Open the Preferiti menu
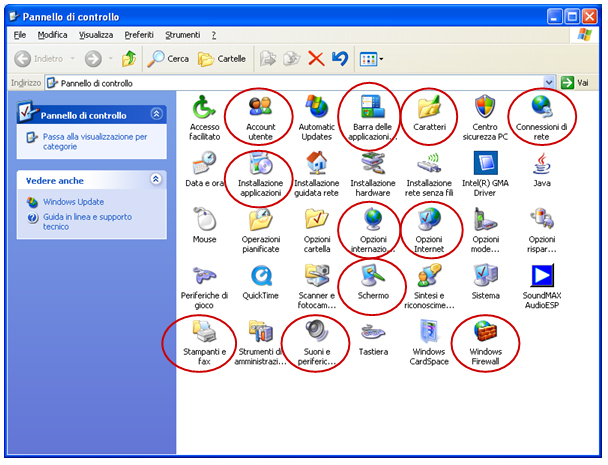The image size is (608, 465). tap(139, 35)
